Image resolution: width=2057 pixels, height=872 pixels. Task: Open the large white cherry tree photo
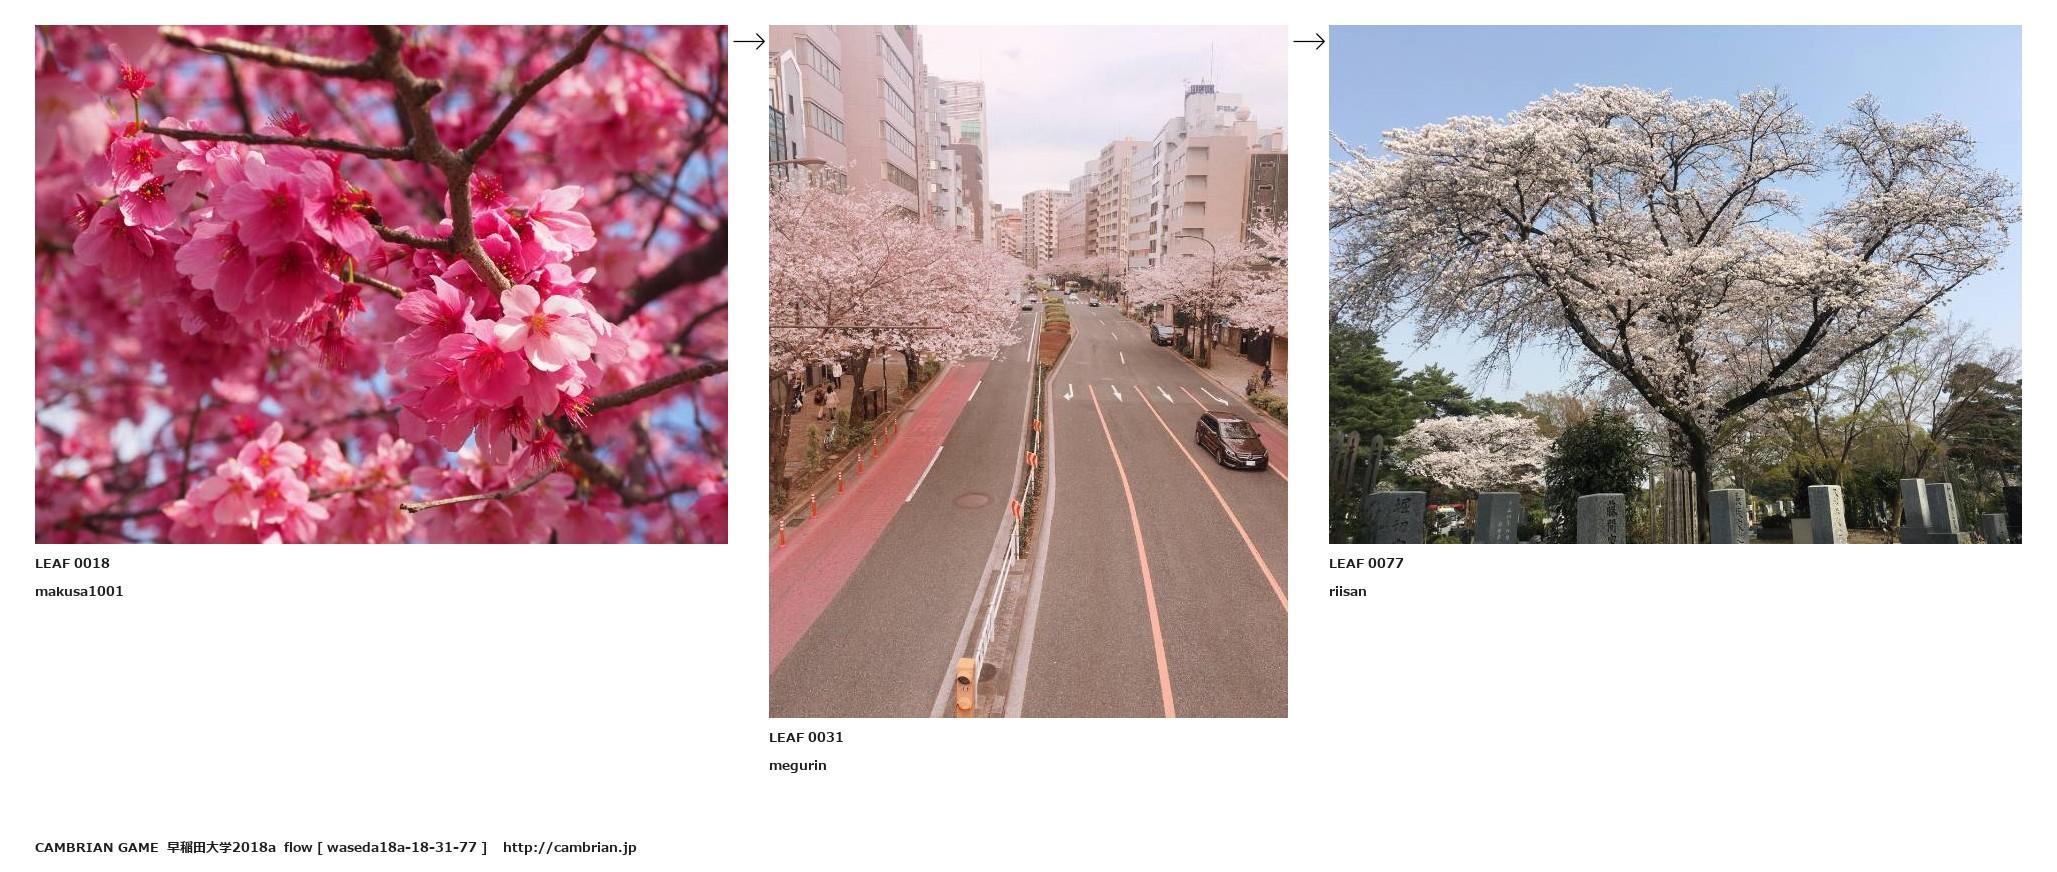pos(1675,284)
